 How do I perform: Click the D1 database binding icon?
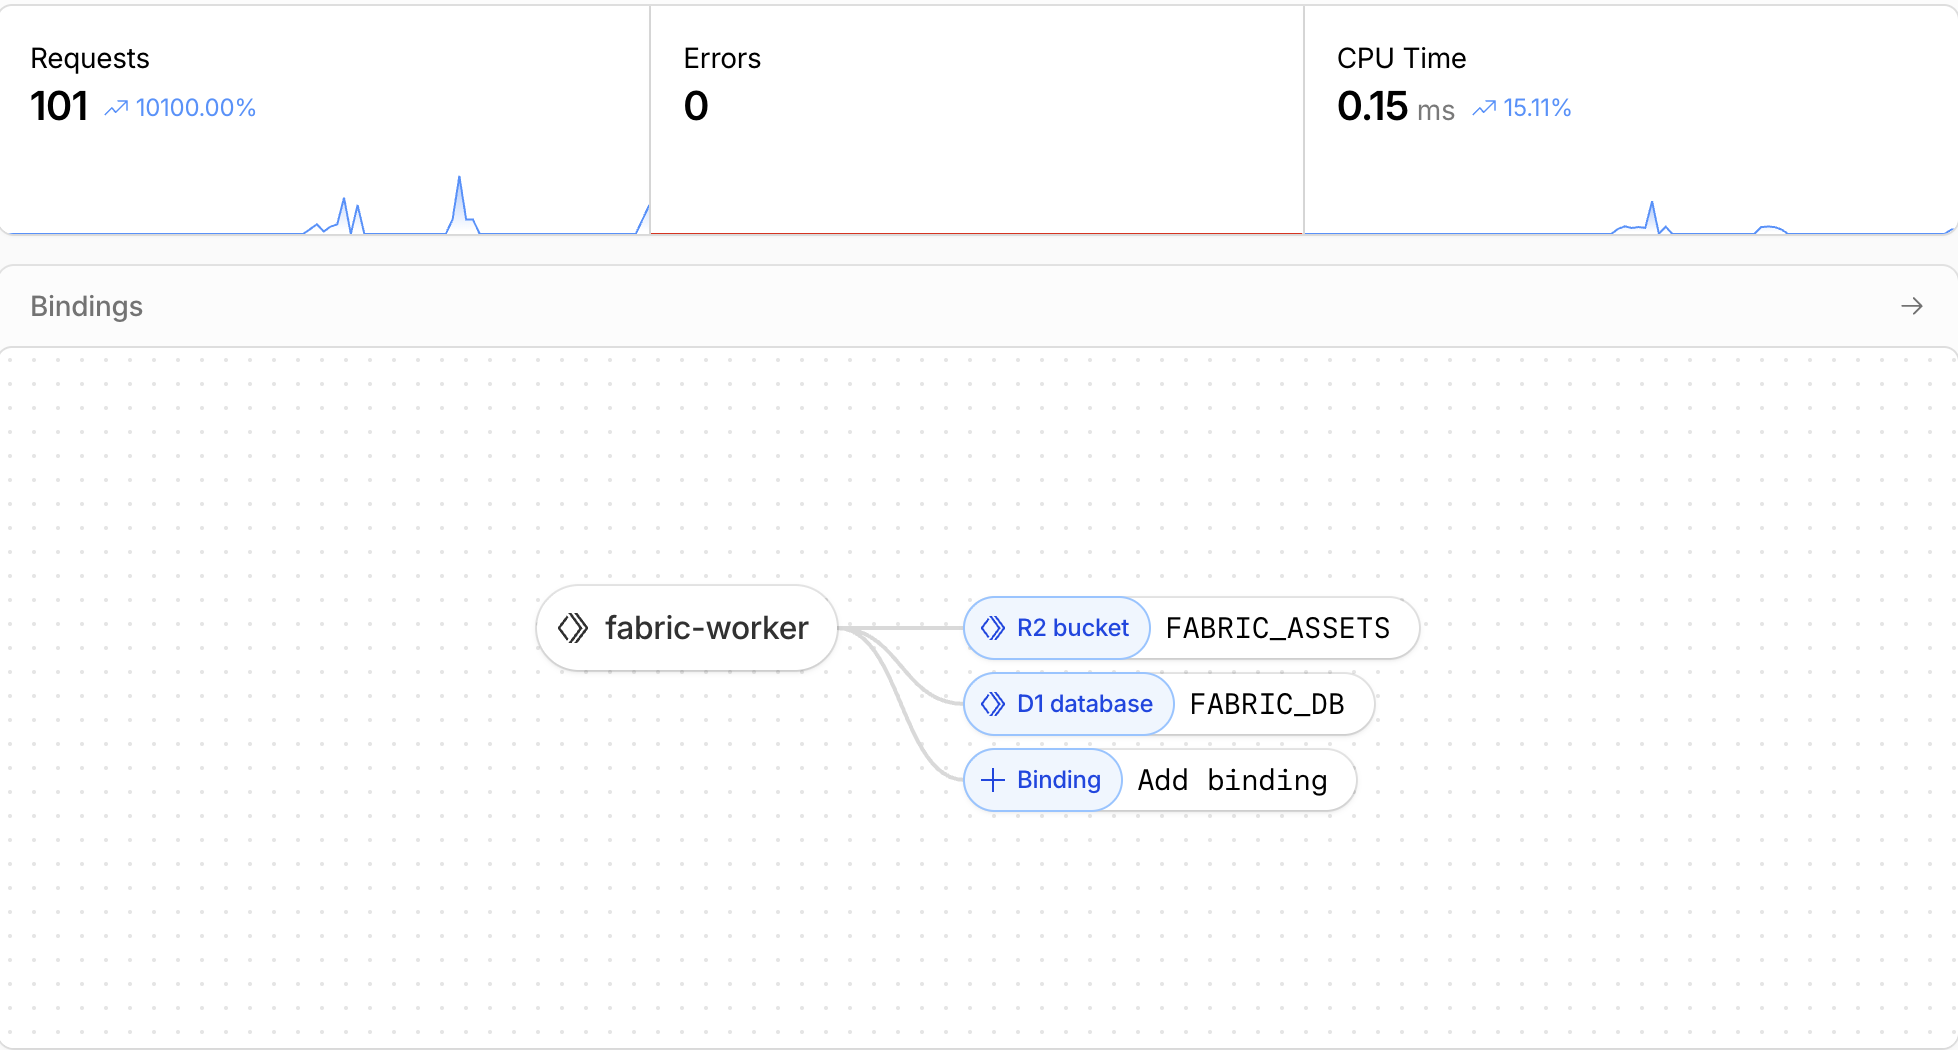pyautogui.click(x=992, y=704)
